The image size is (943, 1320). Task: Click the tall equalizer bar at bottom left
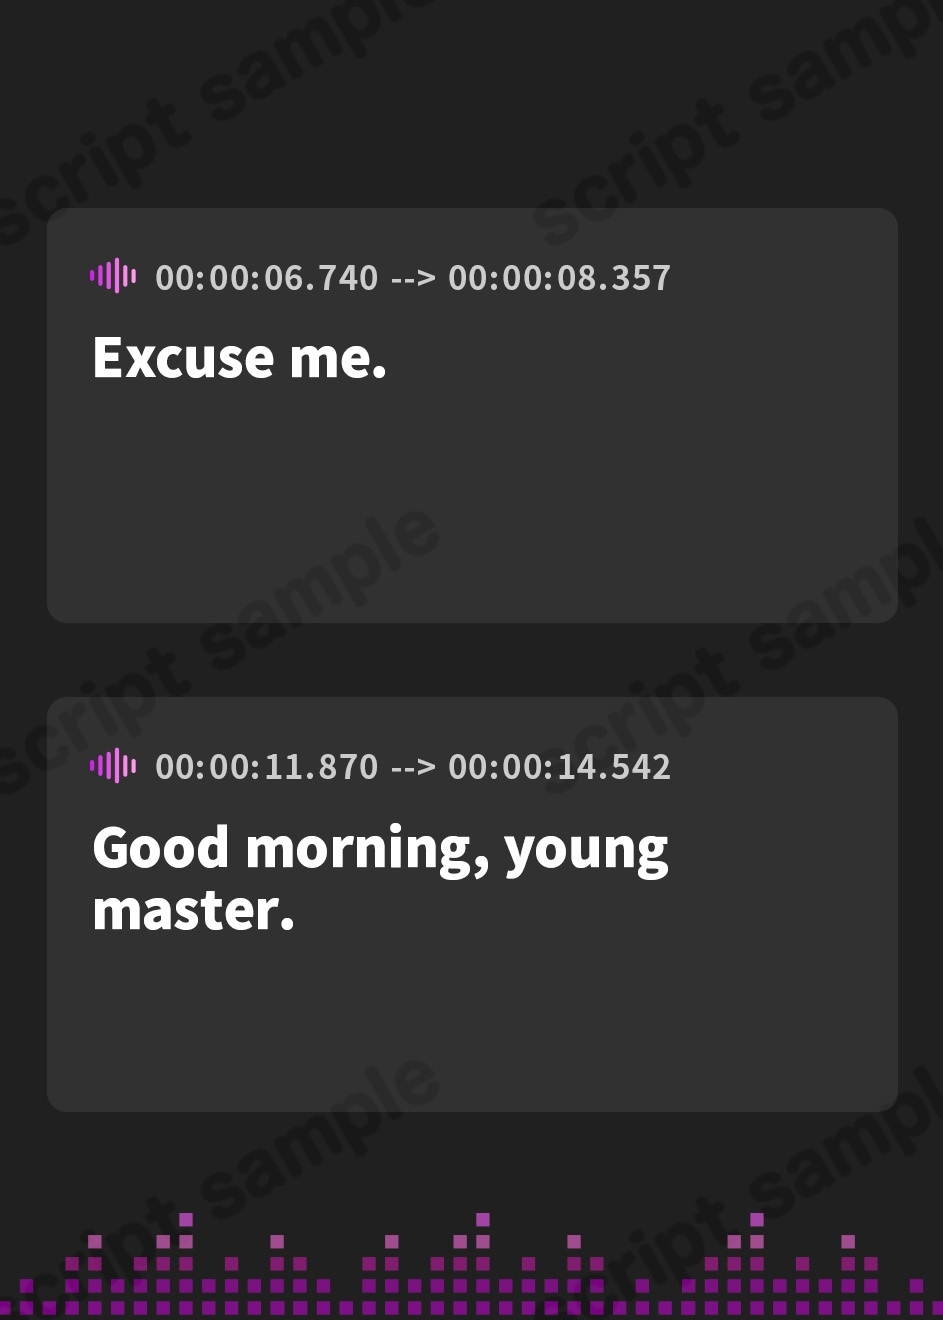coord(186,1262)
